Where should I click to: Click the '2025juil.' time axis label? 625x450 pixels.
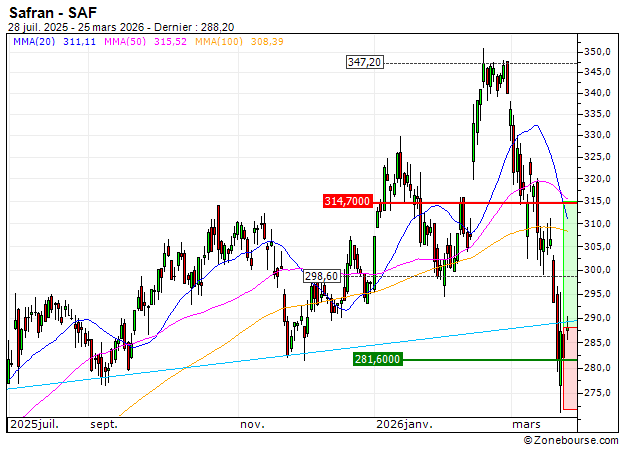click(x=33, y=424)
